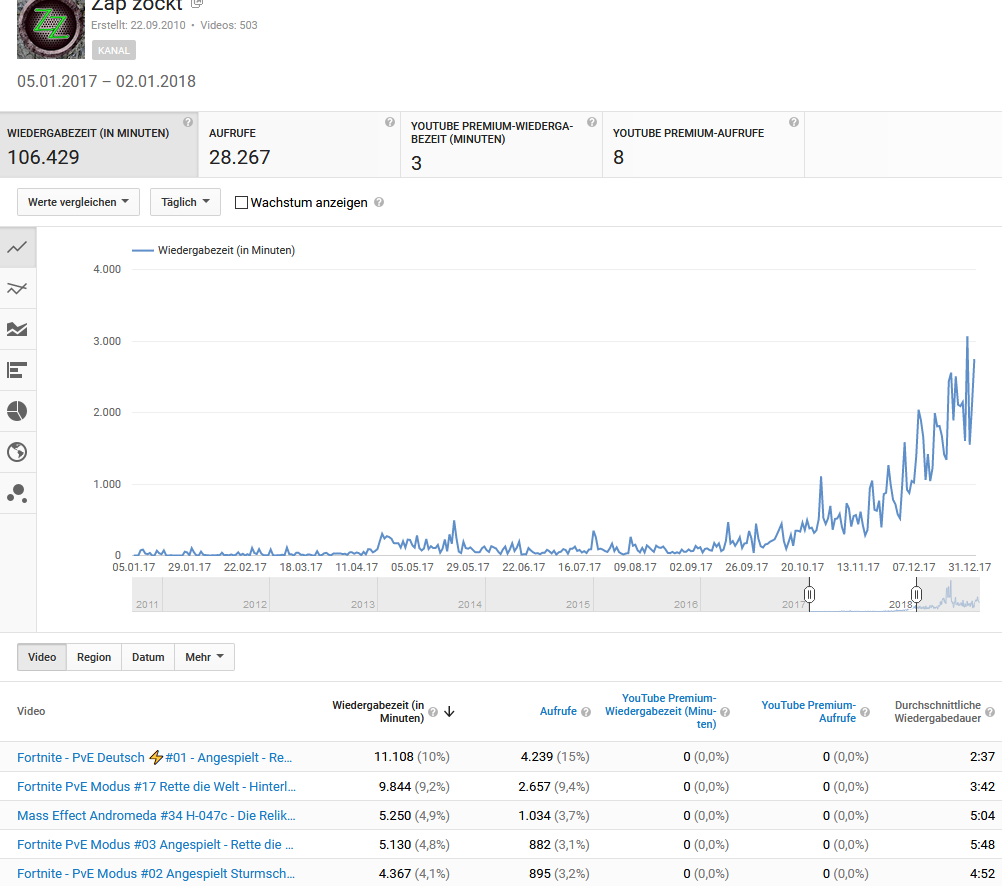The image size is (1002, 886).
Task: Select the line chart view icon
Action: click(17, 248)
